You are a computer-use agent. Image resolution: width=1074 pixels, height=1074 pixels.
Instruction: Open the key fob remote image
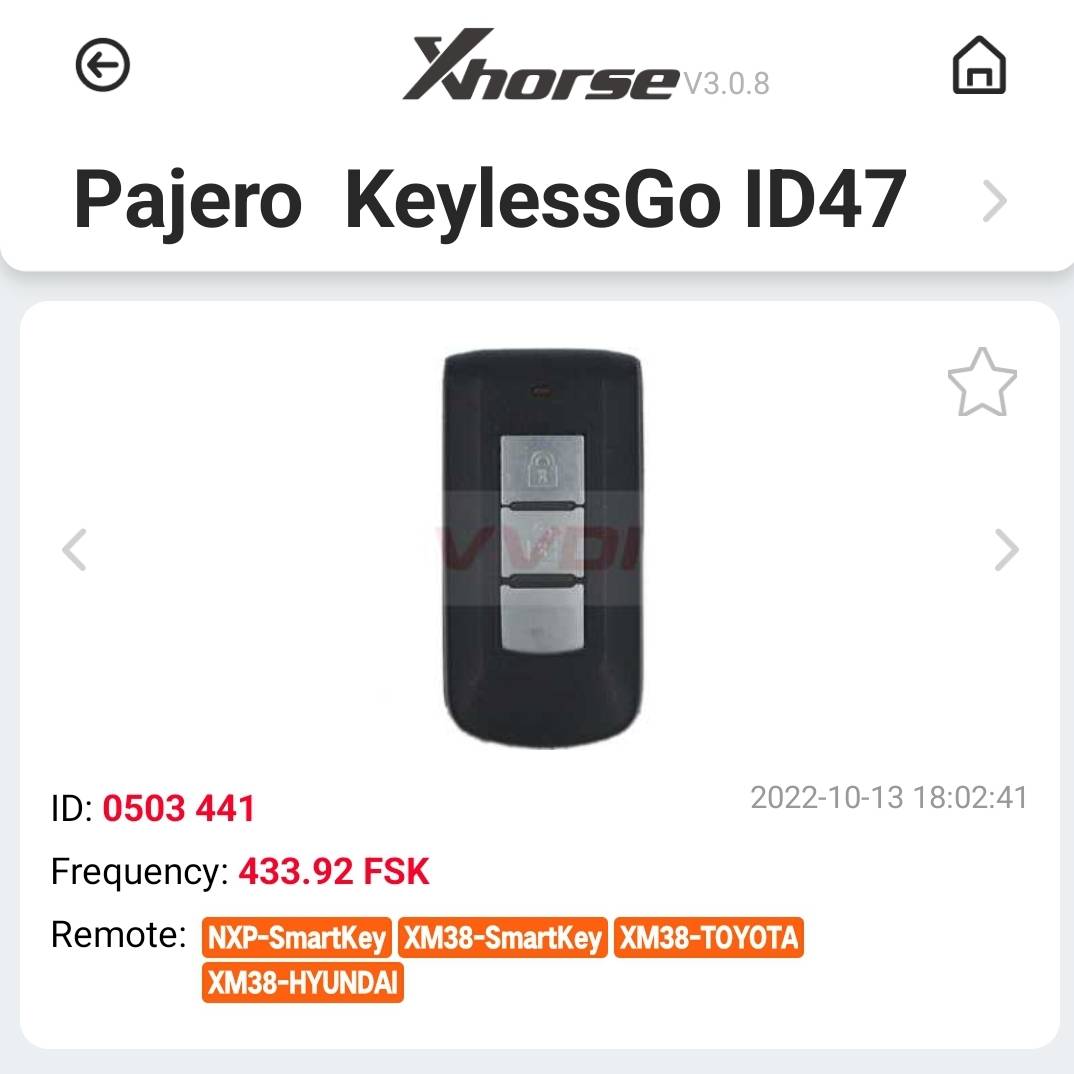point(542,549)
